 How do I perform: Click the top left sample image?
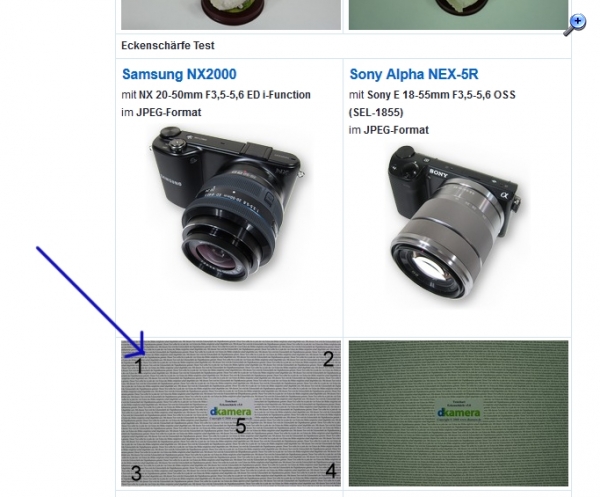tap(231, 15)
